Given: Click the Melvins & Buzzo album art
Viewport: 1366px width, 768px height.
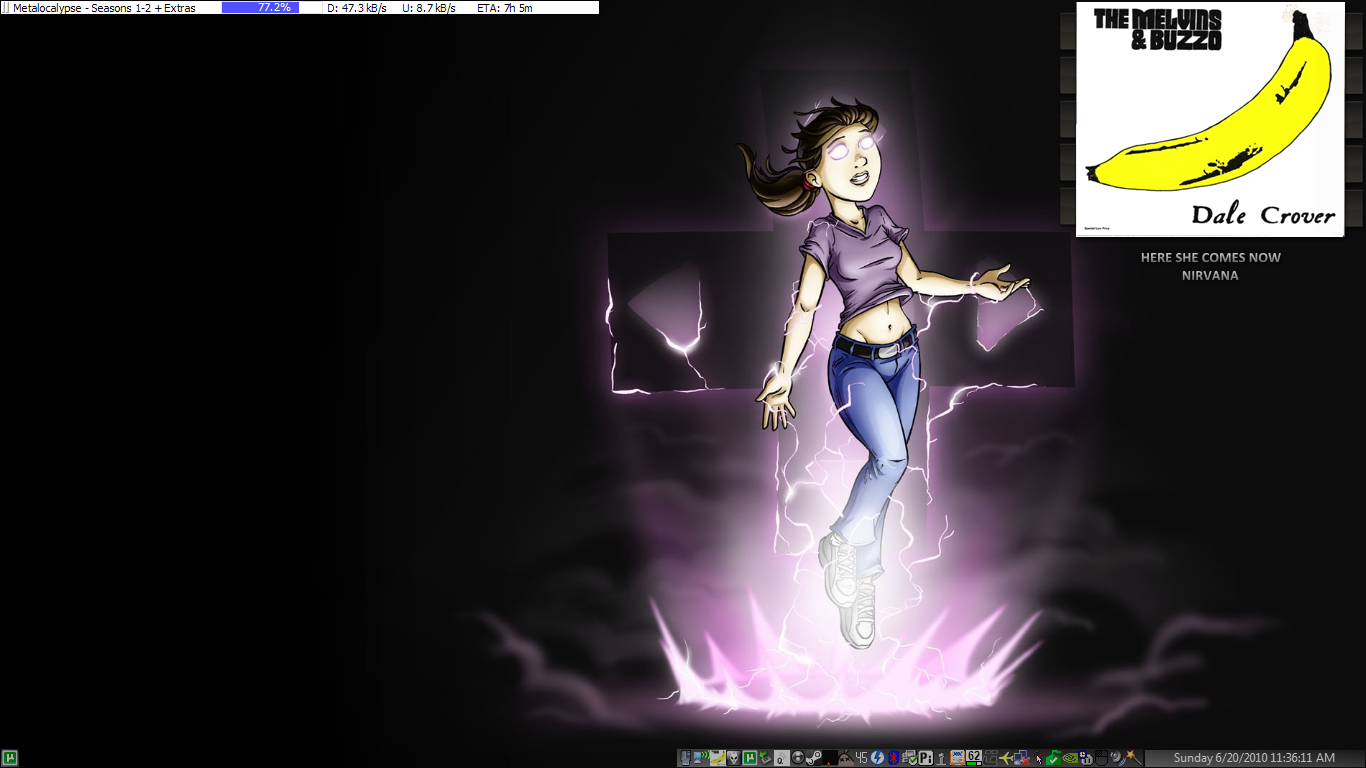Looking at the screenshot, I should (1210, 119).
